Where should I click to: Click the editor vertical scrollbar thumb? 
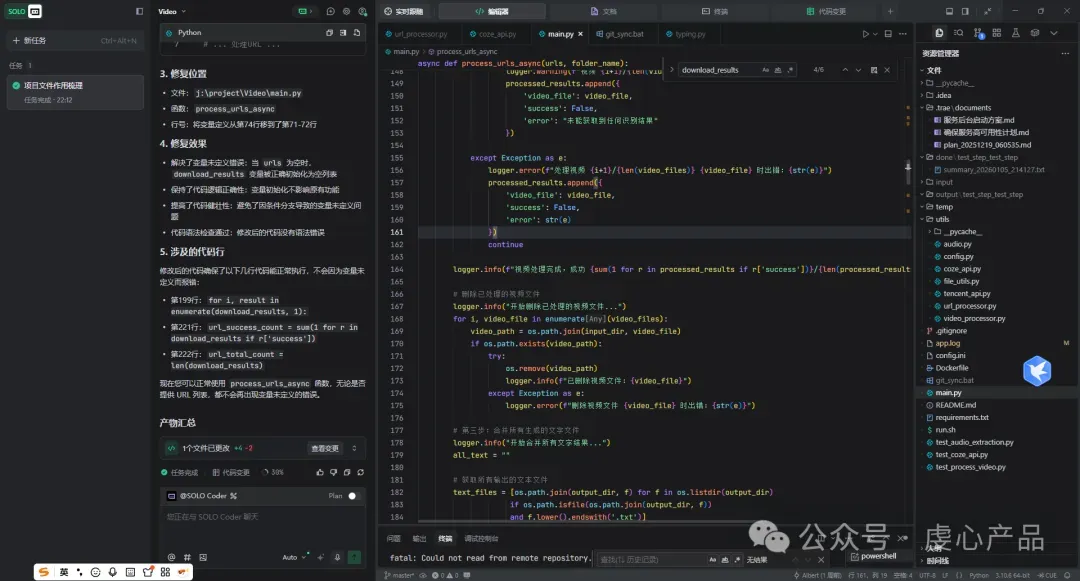click(x=908, y=171)
